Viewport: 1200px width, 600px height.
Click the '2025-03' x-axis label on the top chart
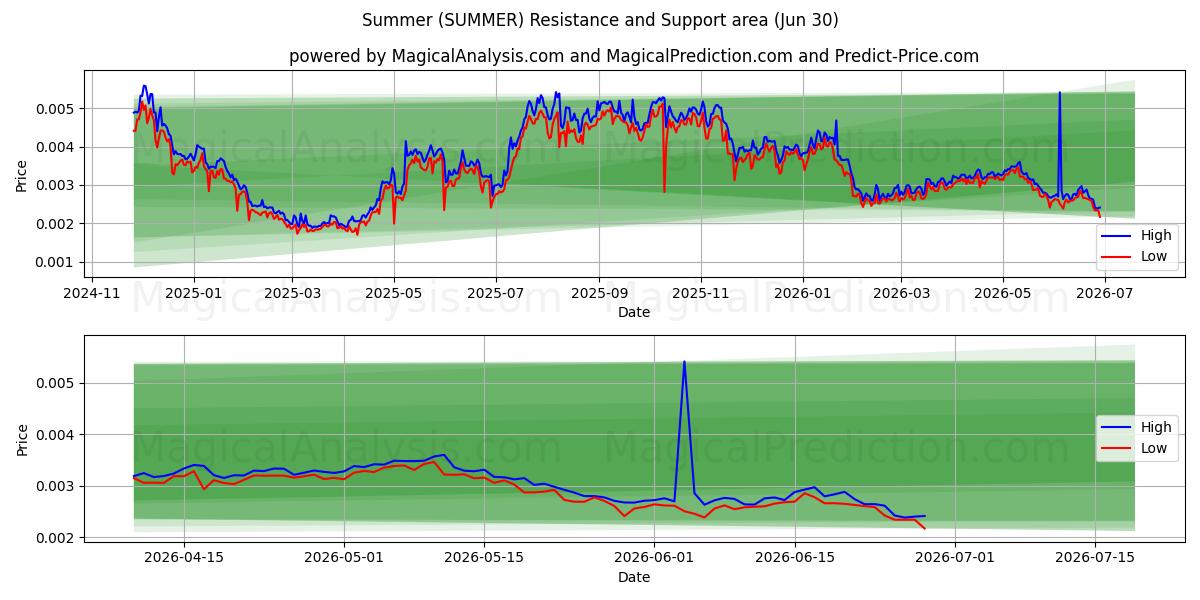(x=292, y=293)
